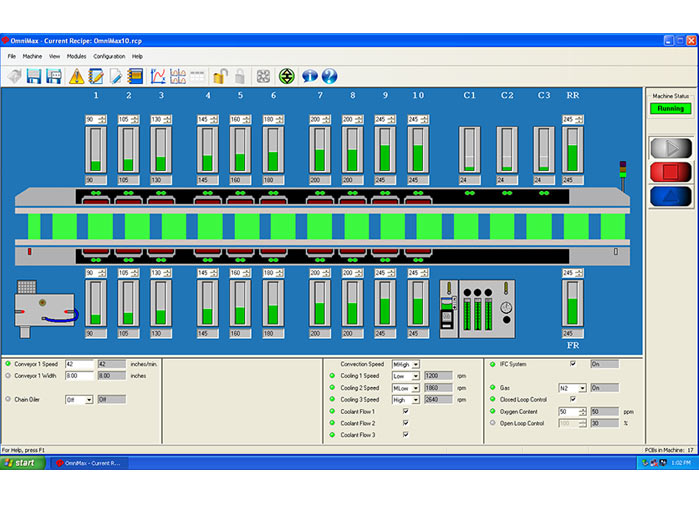
Task: Click the Windows Start button
Action: click(x=20, y=463)
